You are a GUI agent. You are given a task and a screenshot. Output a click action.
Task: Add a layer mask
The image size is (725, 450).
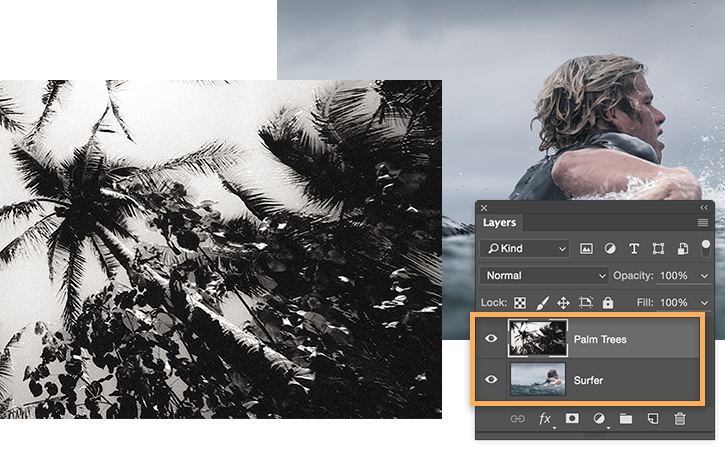click(572, 419)
